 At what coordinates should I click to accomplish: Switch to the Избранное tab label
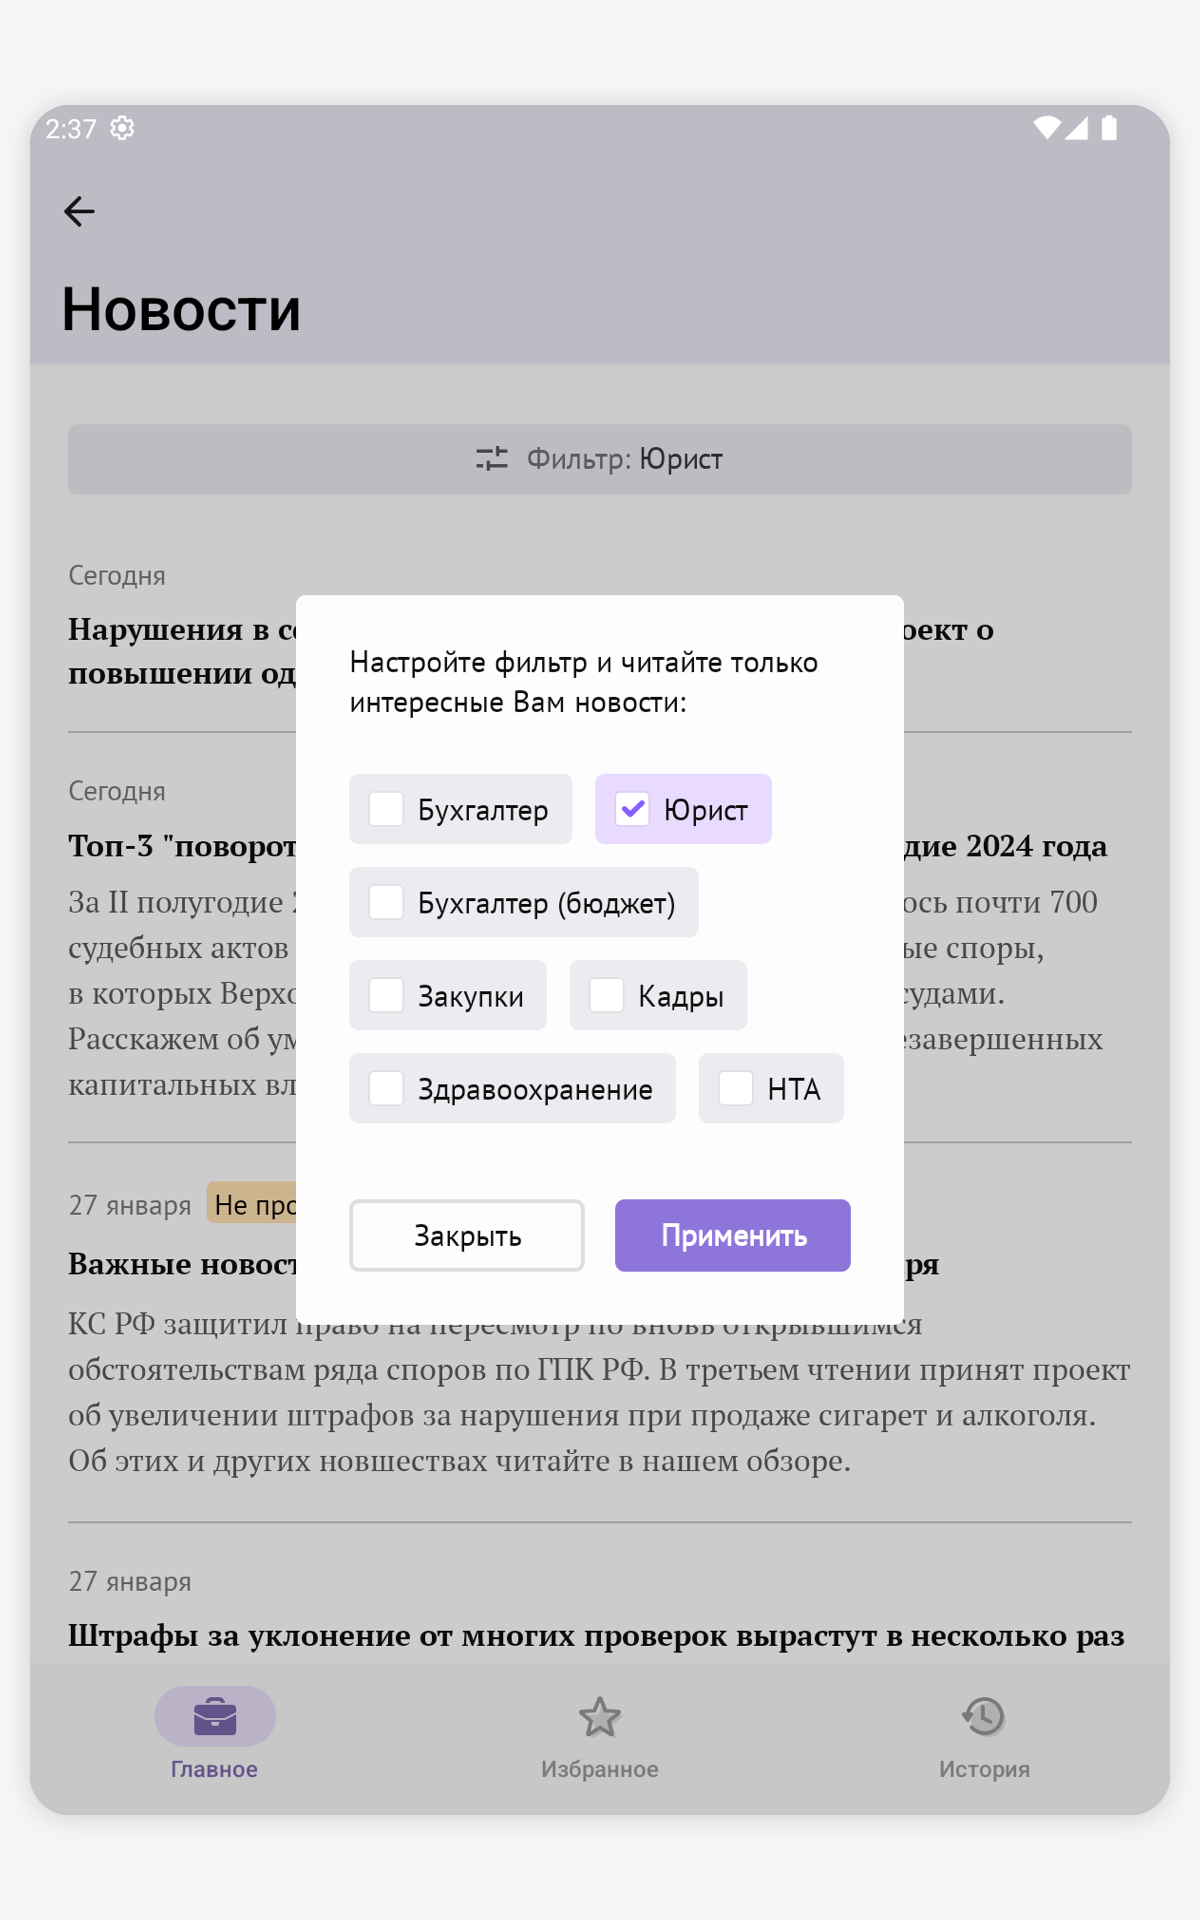pyautogui.click(x=600, y=1769)
